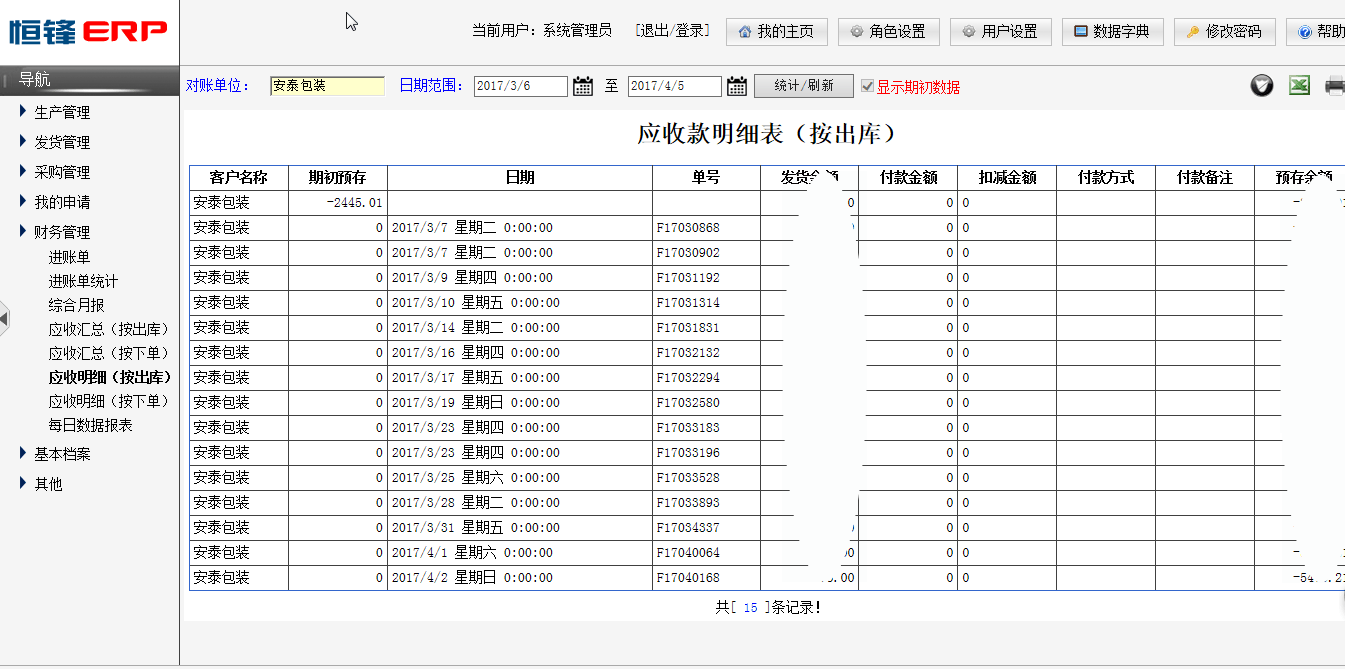This screenshot has height=669, width=1345.
Task: Click the printer icon to print report
Action: coord(1335,86)
